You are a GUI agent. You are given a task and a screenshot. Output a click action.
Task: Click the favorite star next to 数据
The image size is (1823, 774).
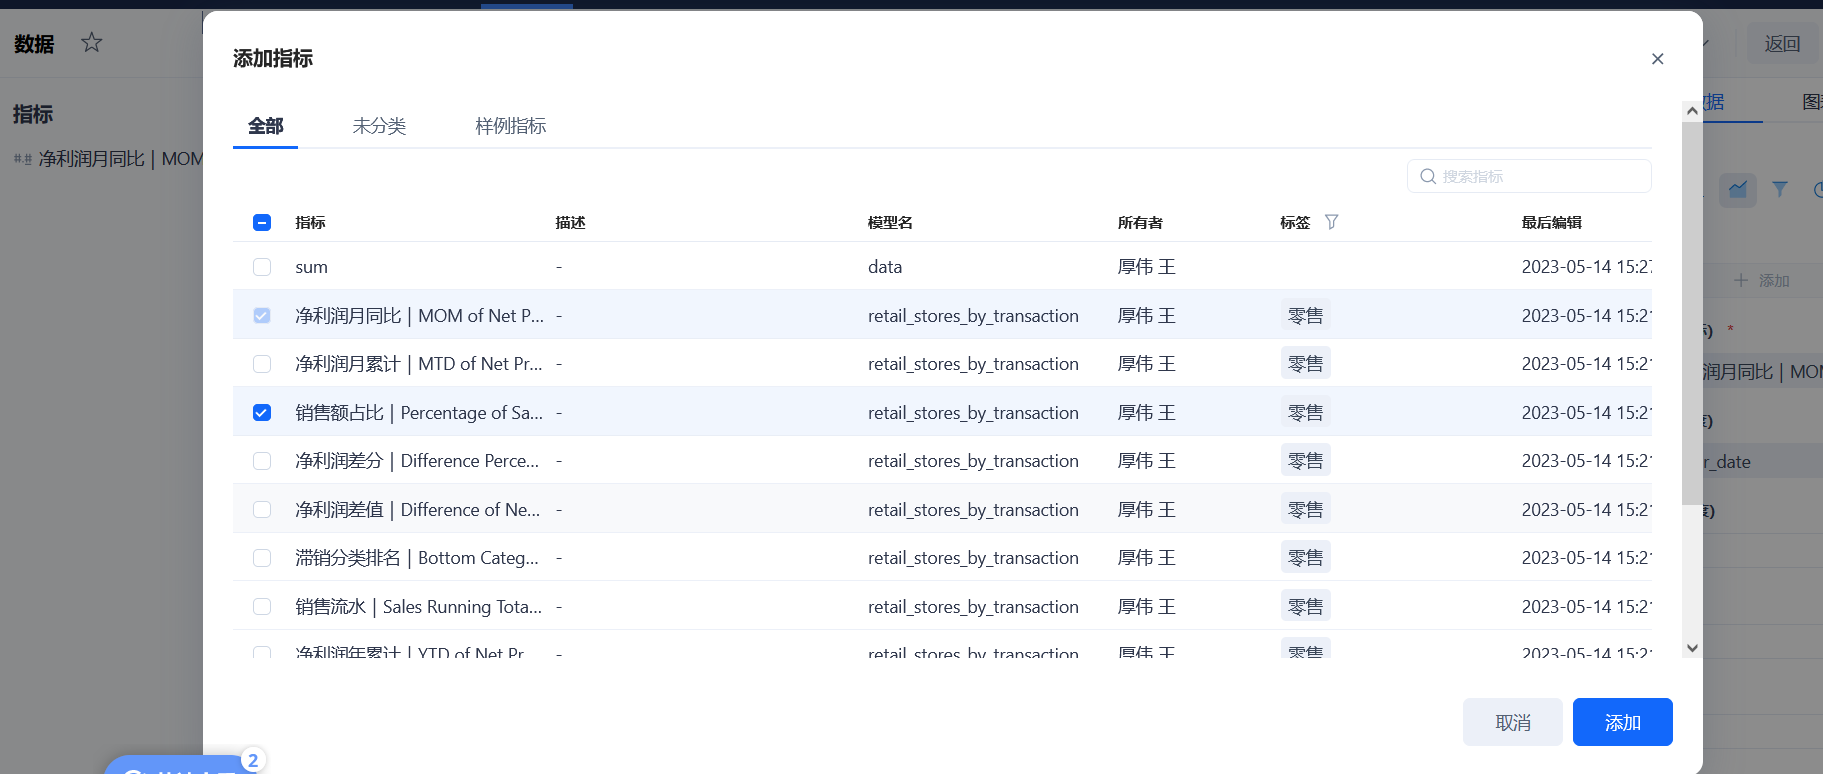click(92, 43)
